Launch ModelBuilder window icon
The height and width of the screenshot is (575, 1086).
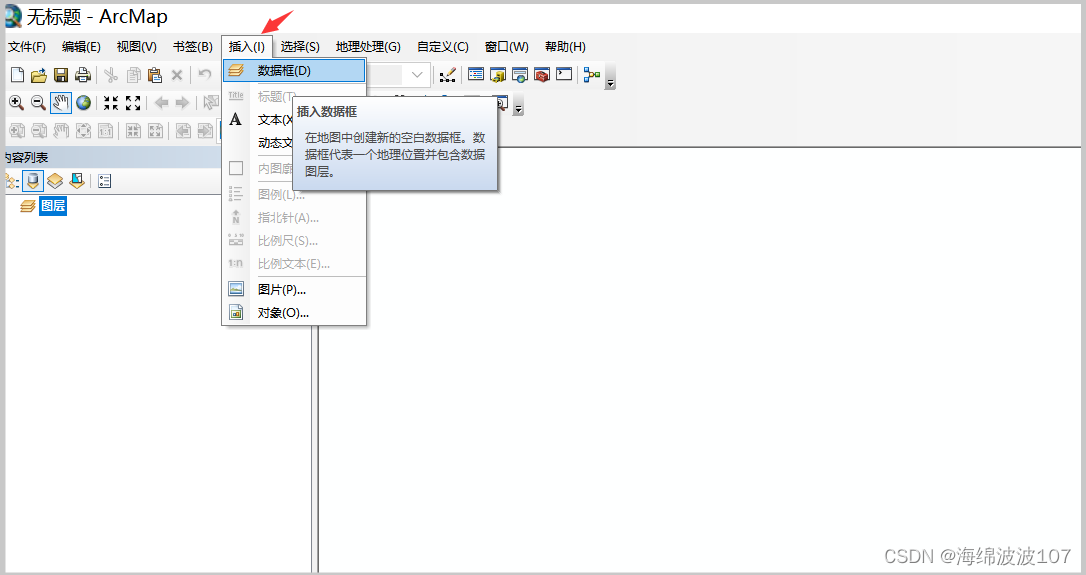[591, 74]
